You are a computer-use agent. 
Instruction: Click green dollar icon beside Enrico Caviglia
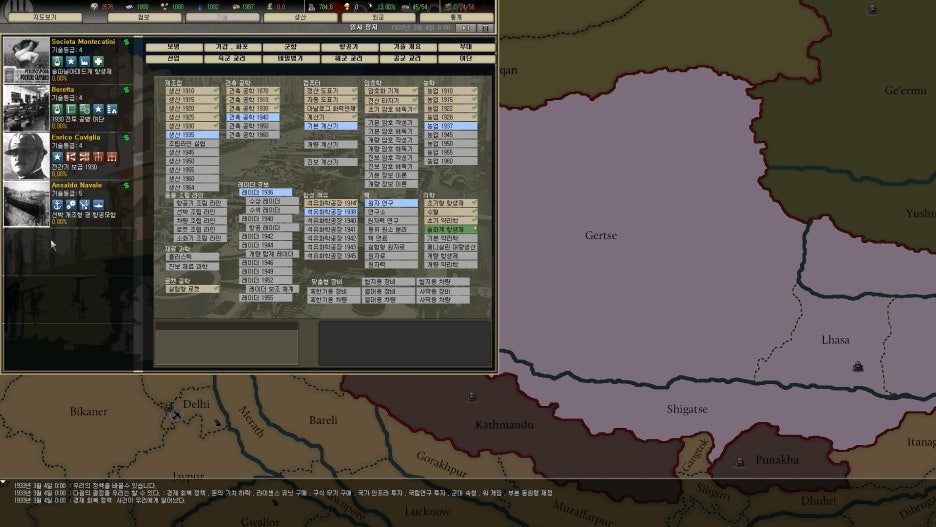127,137
